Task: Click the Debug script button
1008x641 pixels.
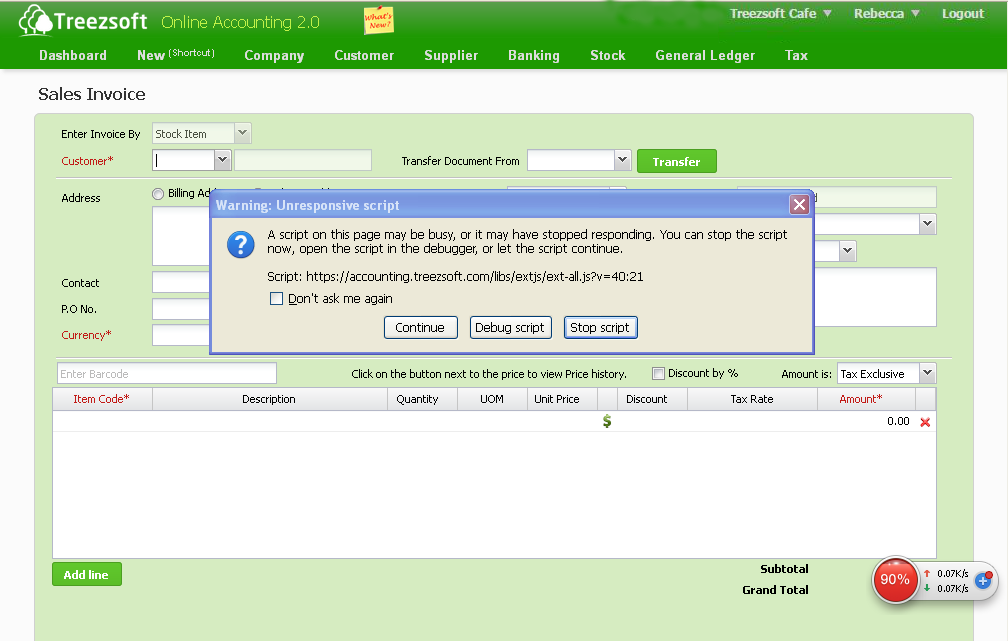Action: [510, 327]
